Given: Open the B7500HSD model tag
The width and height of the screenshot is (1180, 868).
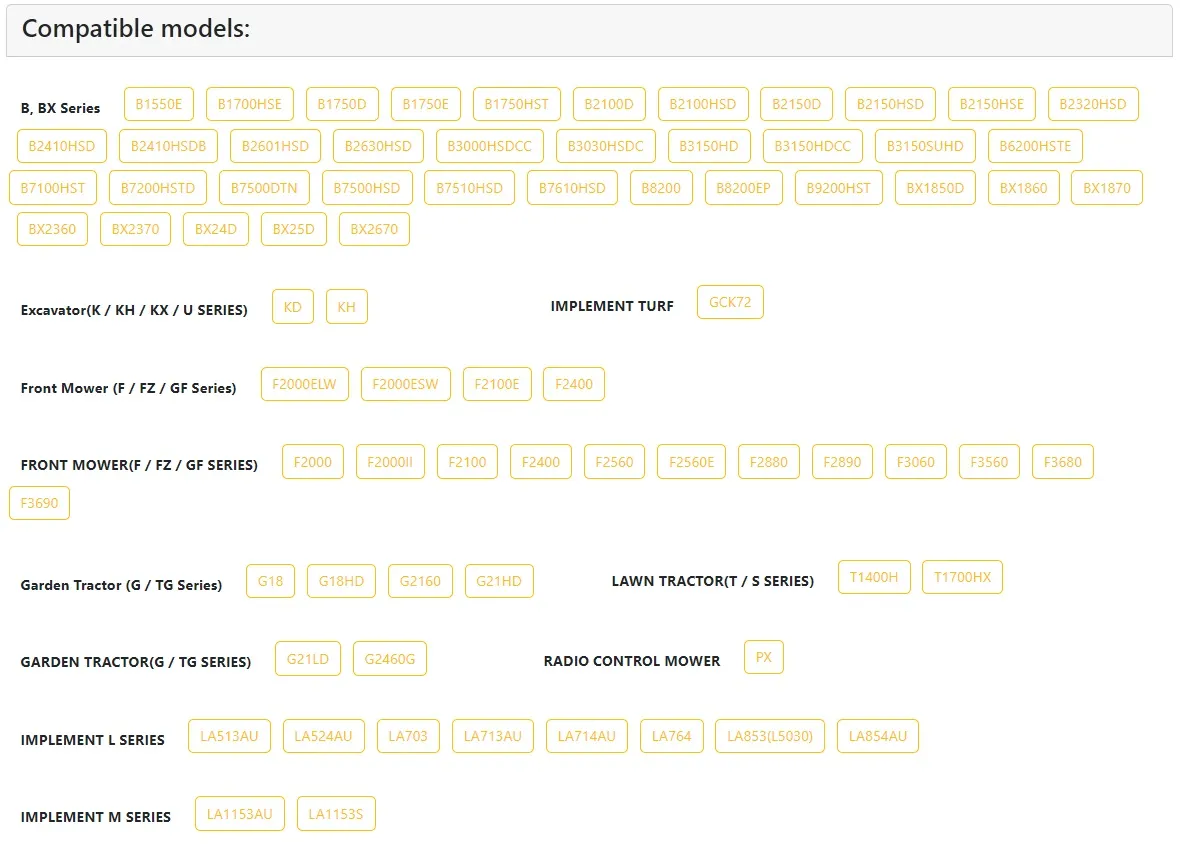Looking at the screenshot, I should (x=367, y=188).
